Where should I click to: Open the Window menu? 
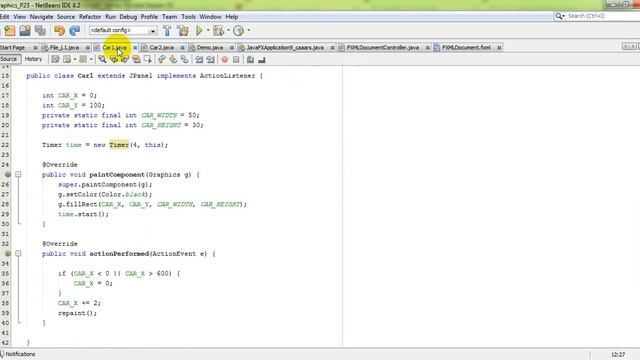[210, 17]
